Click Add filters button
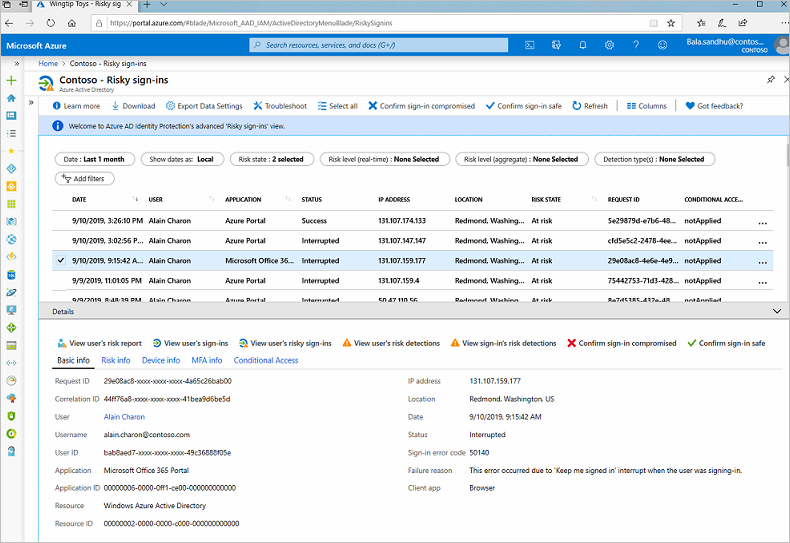 click(x=85, y=179)
